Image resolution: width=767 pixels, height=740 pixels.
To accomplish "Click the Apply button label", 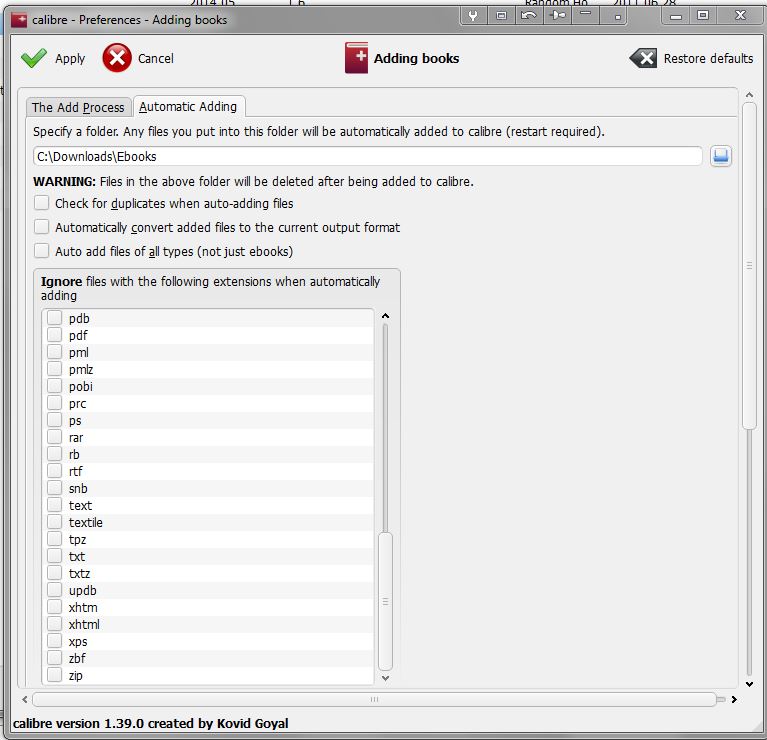I will click(x=70, y=59).
